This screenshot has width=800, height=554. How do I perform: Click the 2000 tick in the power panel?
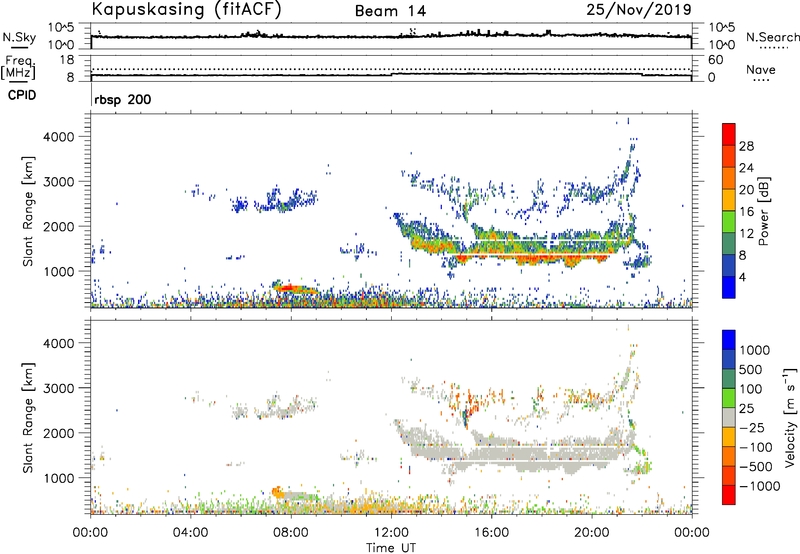(58, 226)
